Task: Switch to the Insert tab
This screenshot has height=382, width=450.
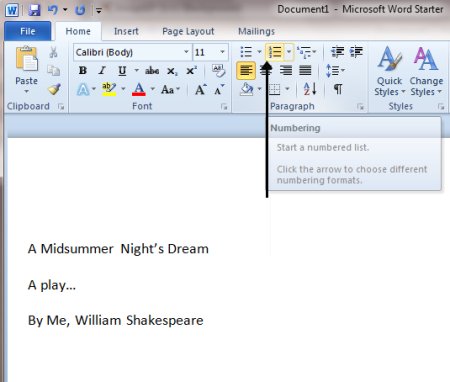Action: [126, 31]
